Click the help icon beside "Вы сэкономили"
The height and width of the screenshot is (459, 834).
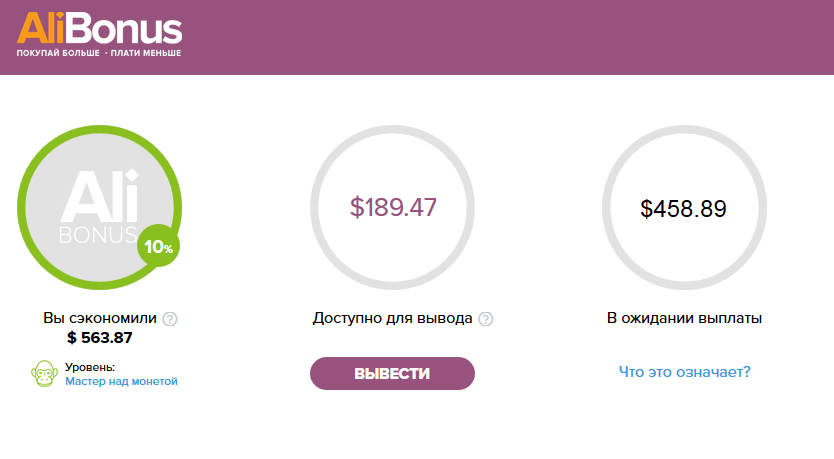click(170, 319)
